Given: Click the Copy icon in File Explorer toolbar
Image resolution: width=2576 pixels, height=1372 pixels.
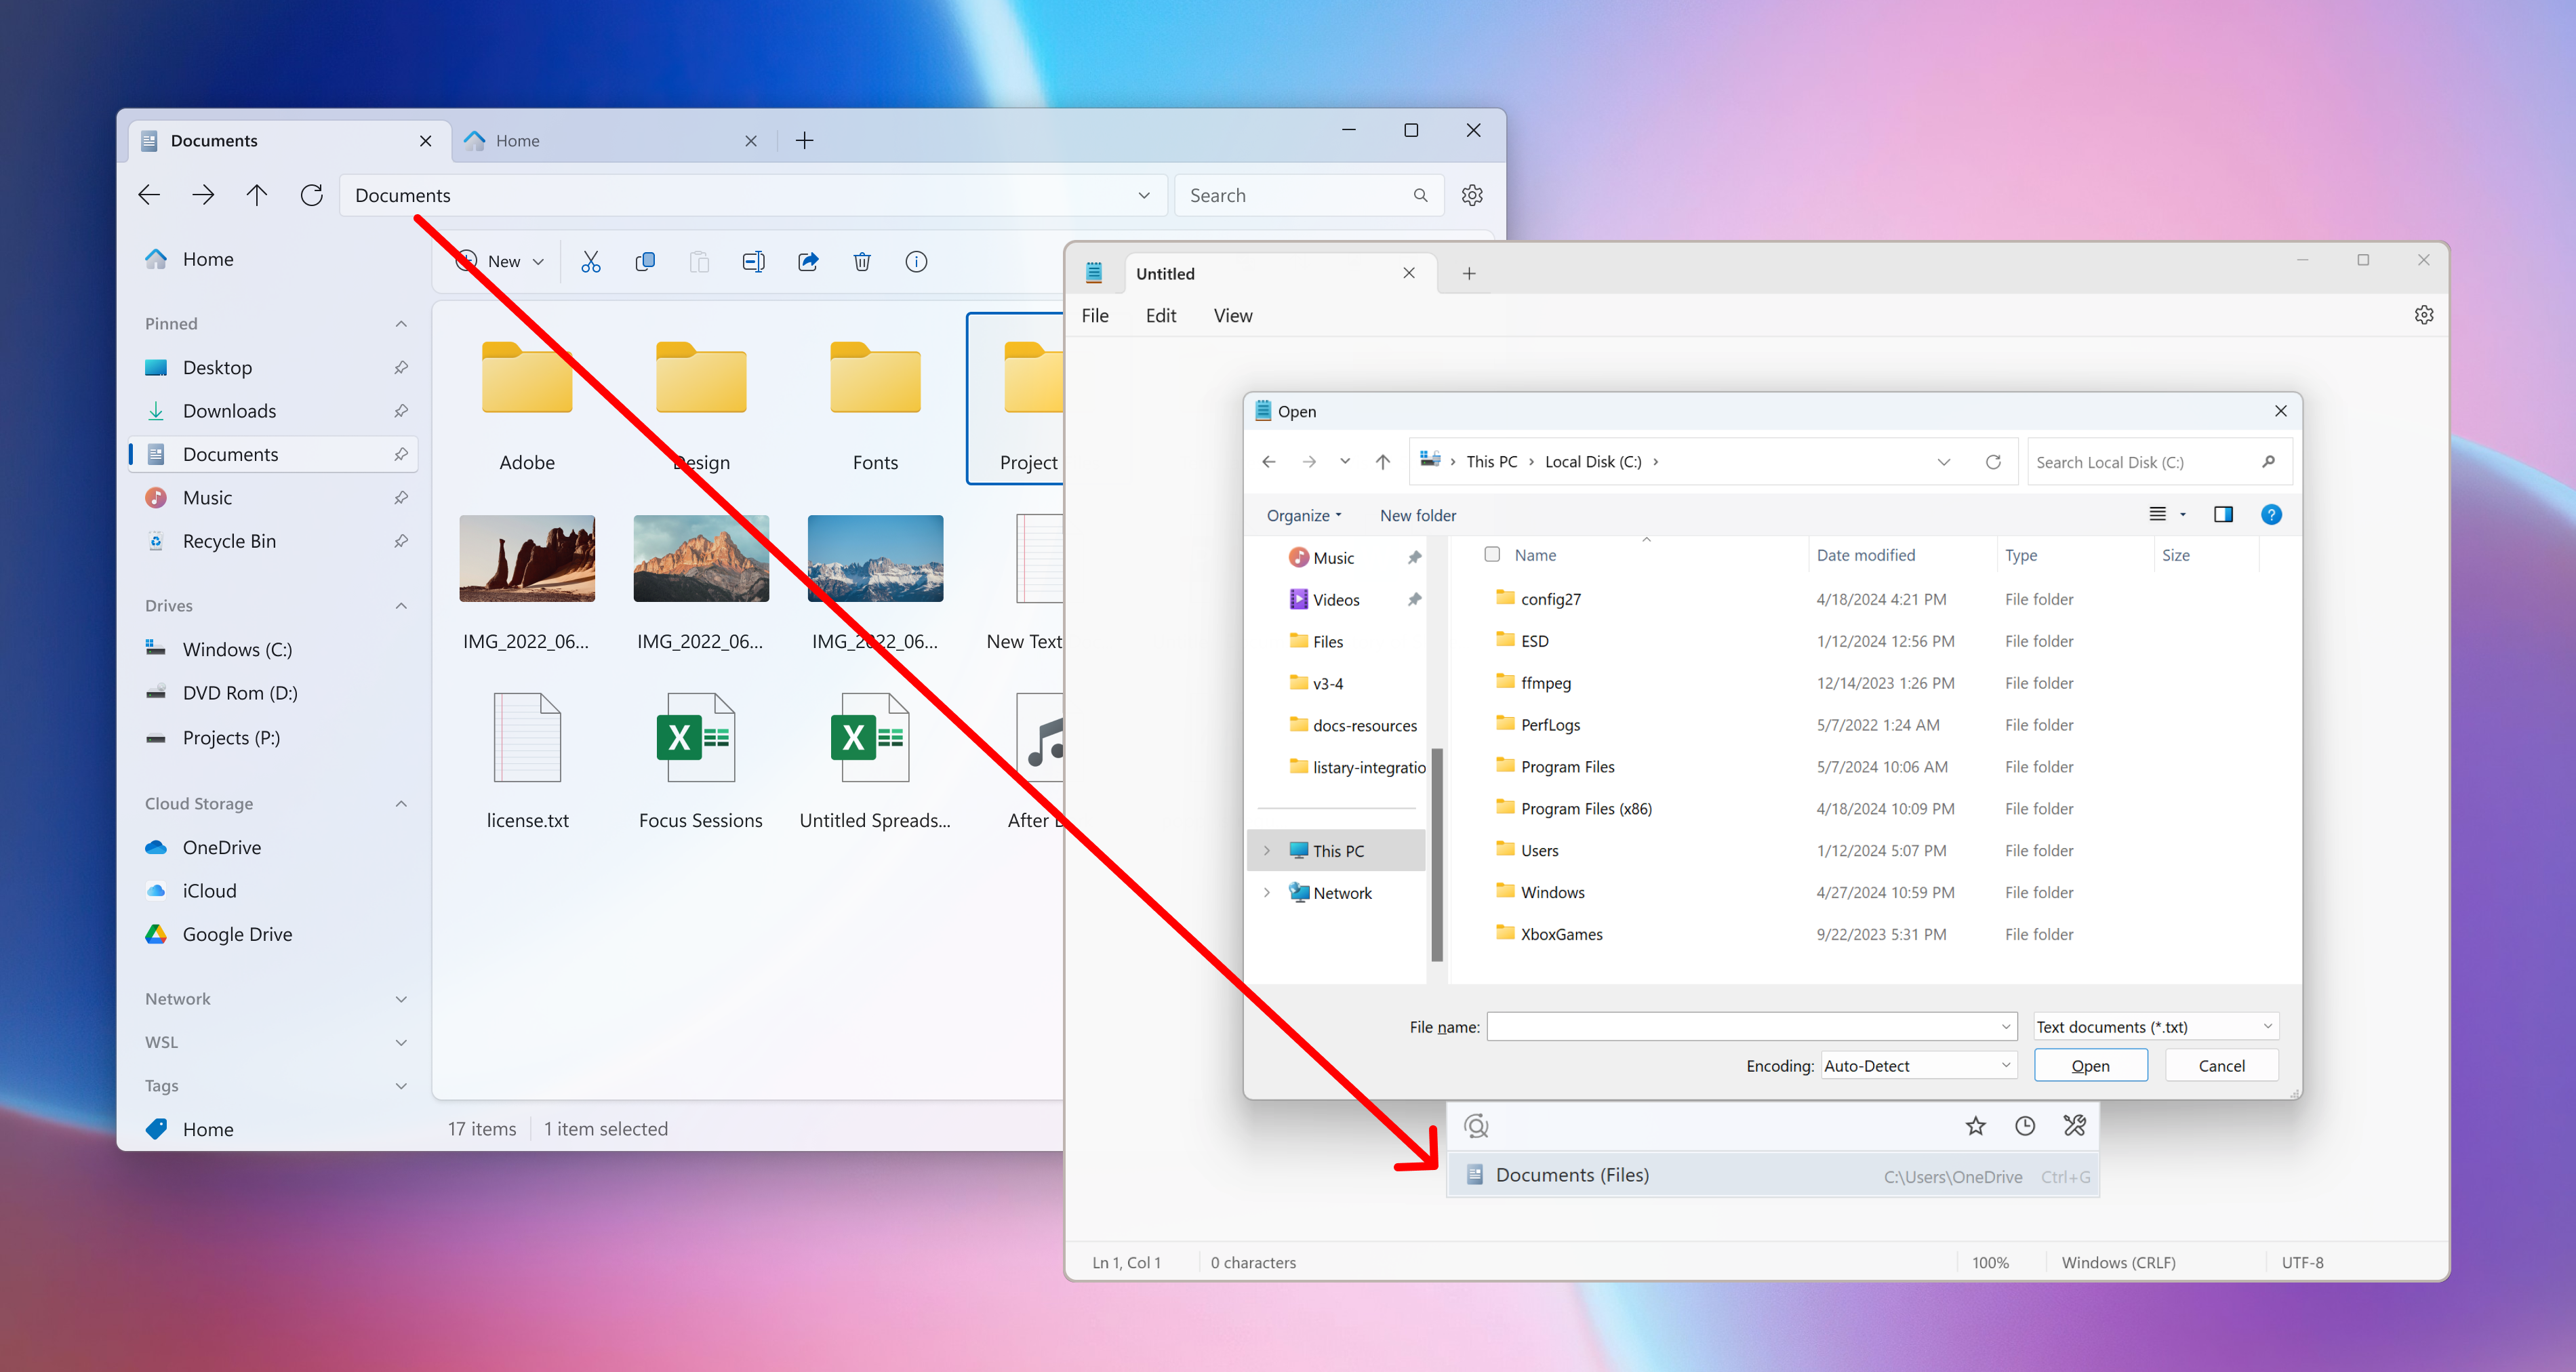Looking at the screenshot, I should [x=646, y=261].
